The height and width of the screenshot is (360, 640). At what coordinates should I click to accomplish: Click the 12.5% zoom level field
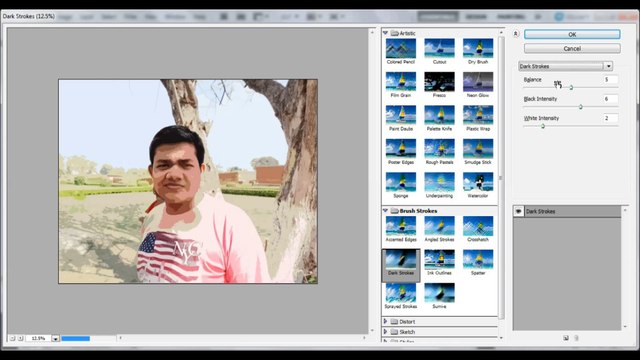pos(38,338)
